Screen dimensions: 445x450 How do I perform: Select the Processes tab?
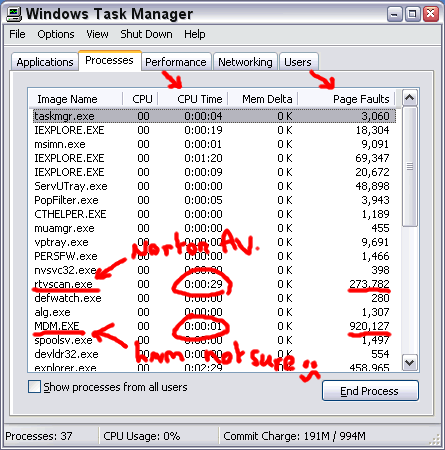[110, 60]
